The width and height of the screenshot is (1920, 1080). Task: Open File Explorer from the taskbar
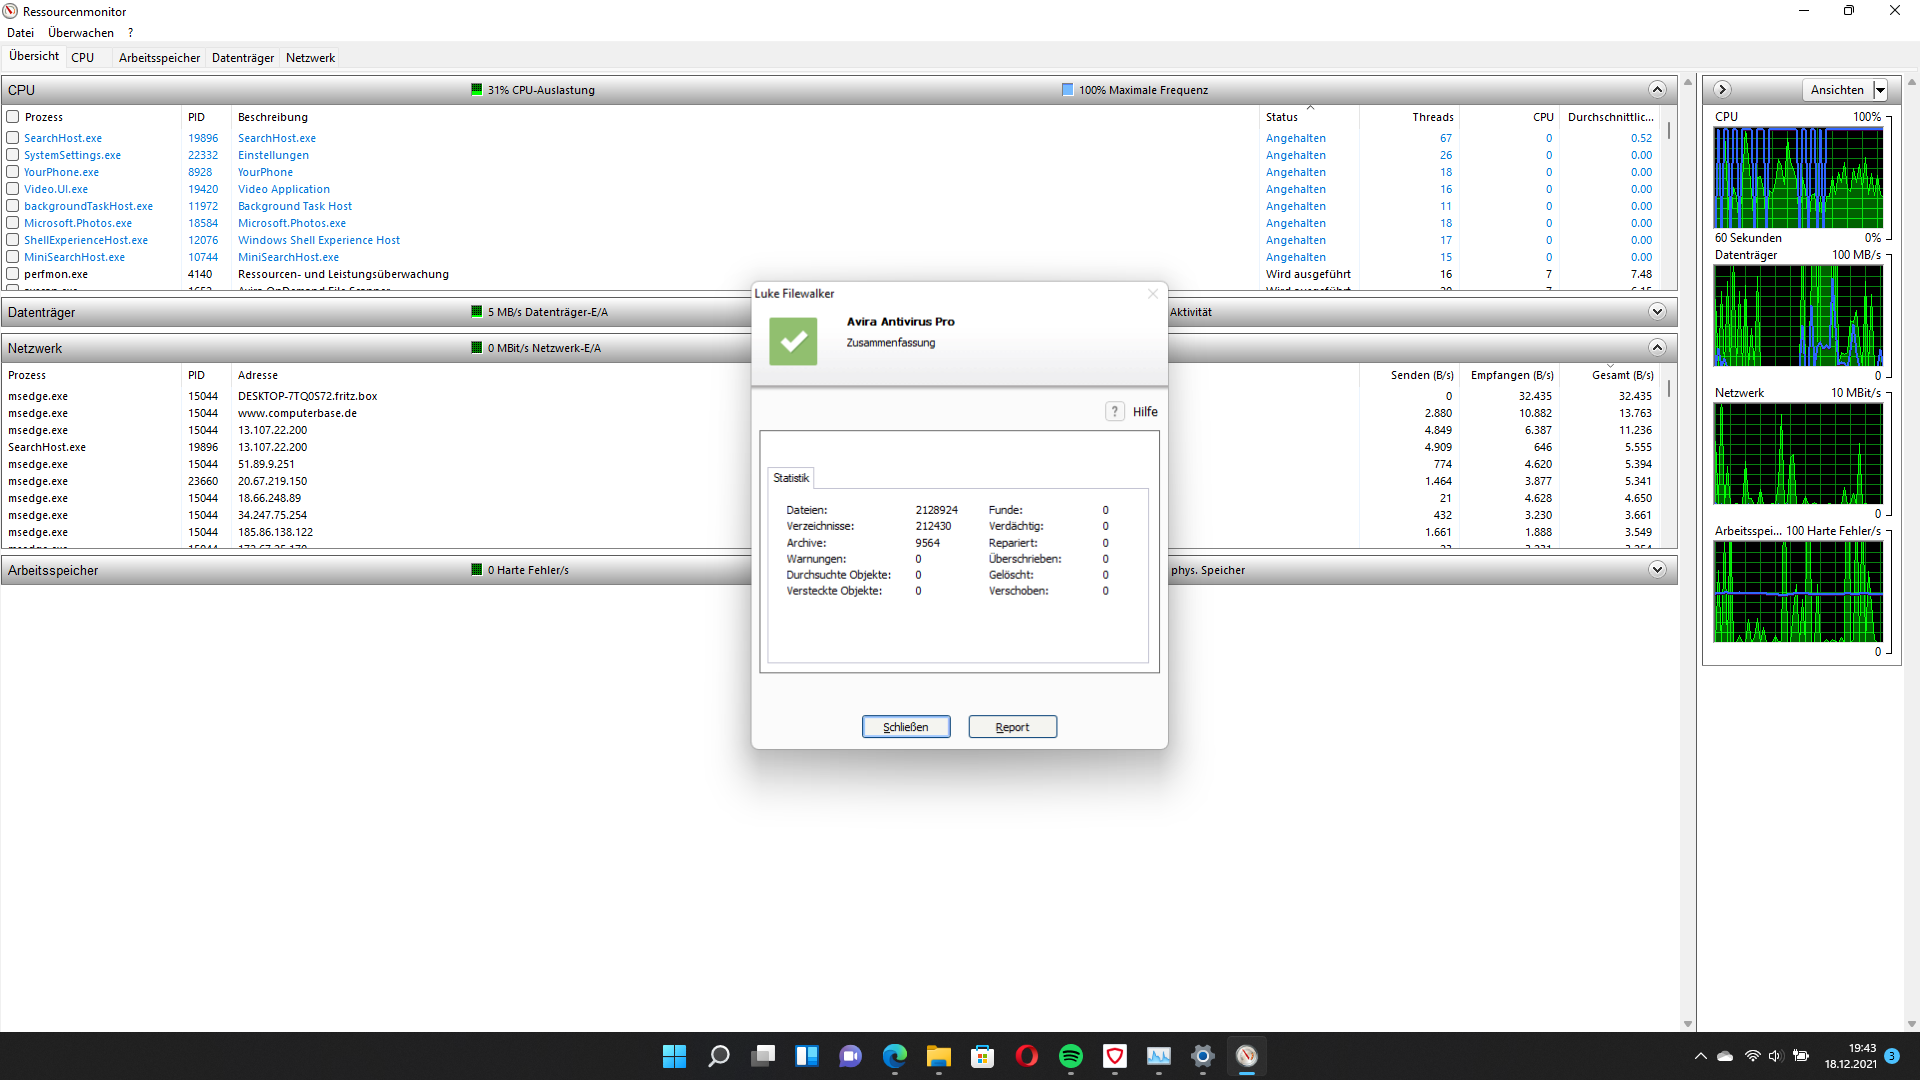(x=938, y=1056)
